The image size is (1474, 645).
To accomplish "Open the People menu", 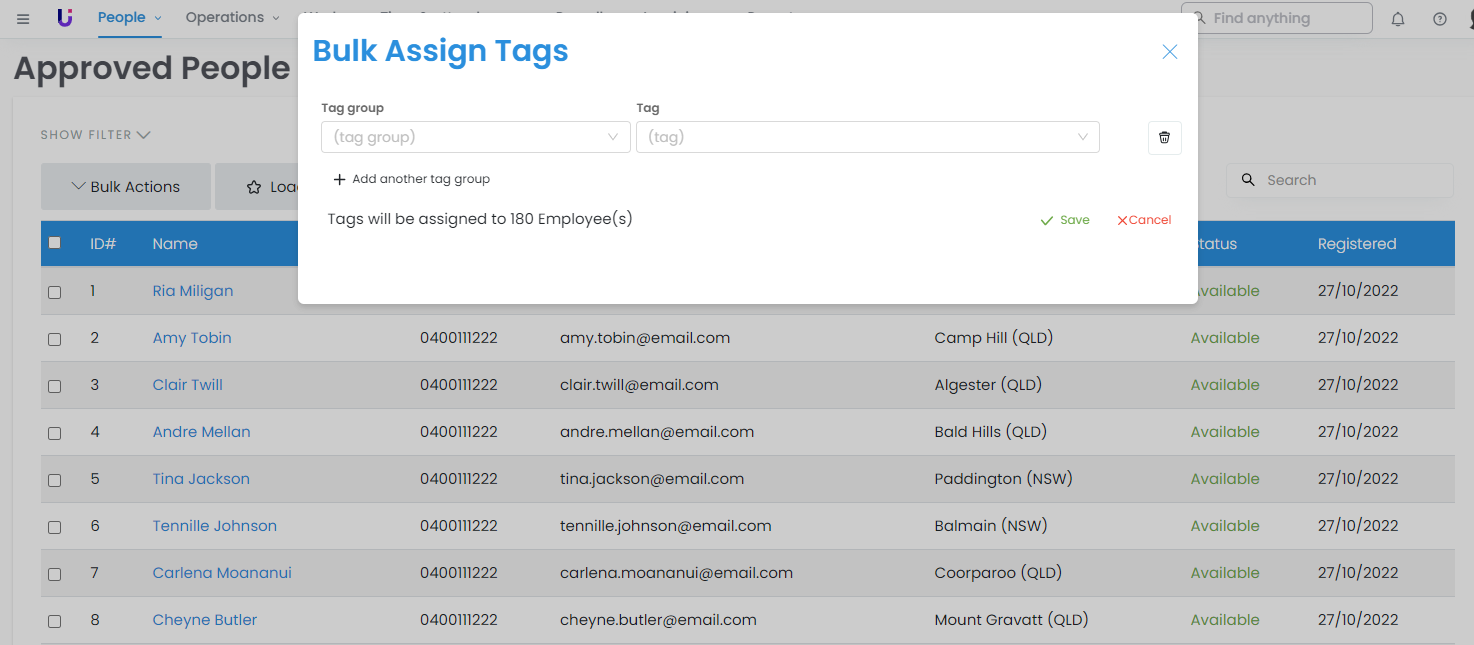I will click(x=129, y=18).
